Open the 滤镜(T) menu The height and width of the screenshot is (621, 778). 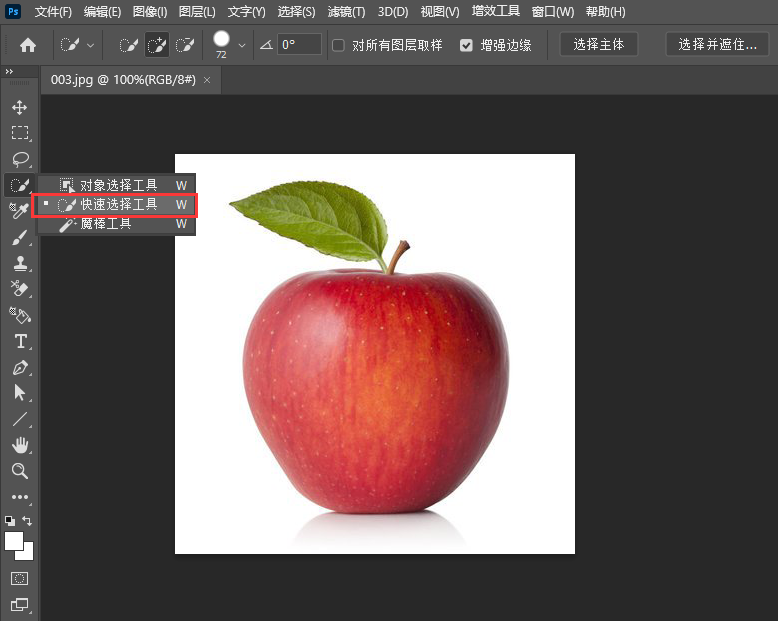(x=346, y=12)
